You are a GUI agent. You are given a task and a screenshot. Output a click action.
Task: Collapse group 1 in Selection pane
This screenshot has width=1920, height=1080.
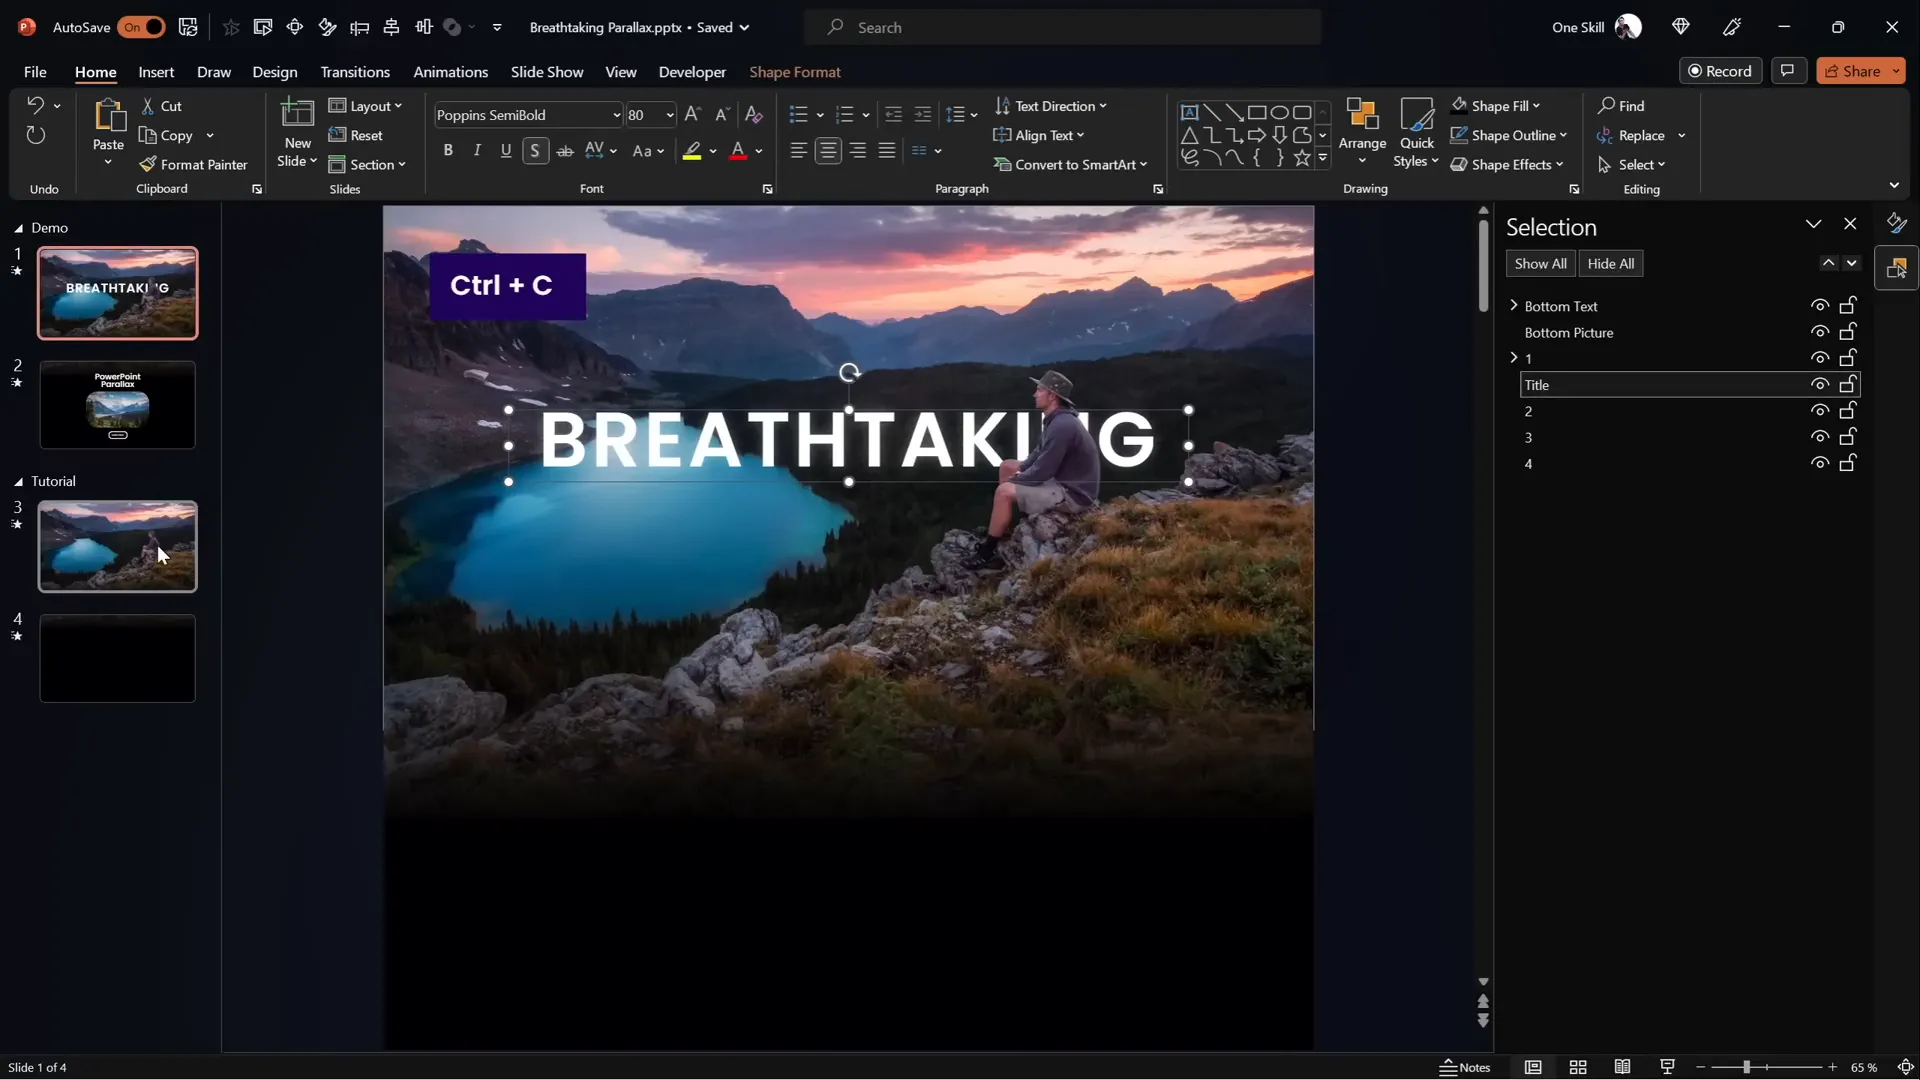pyautogui.click(x=1512, y=357)
